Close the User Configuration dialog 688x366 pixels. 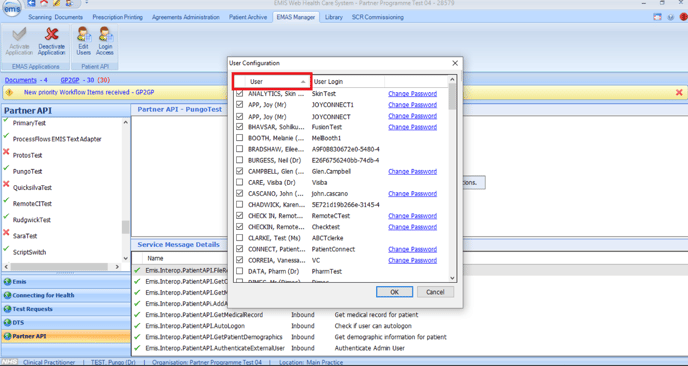(x=455, y=63)
